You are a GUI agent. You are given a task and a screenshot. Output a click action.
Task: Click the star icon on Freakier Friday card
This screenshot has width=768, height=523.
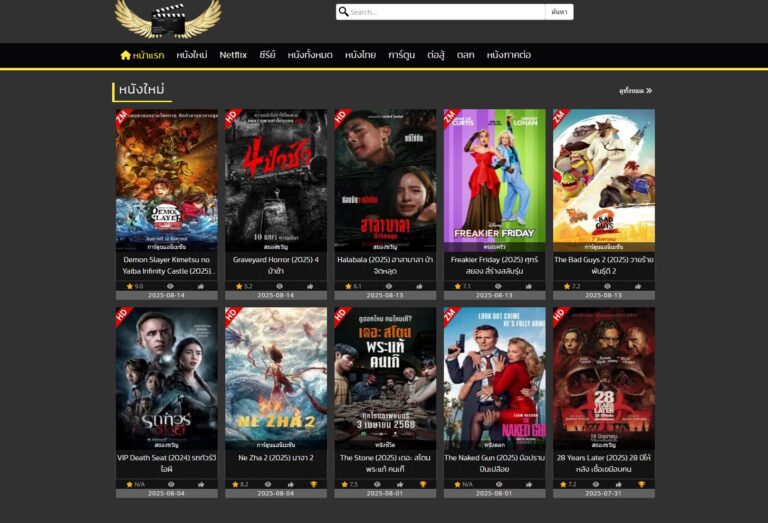tap(457, 286)
